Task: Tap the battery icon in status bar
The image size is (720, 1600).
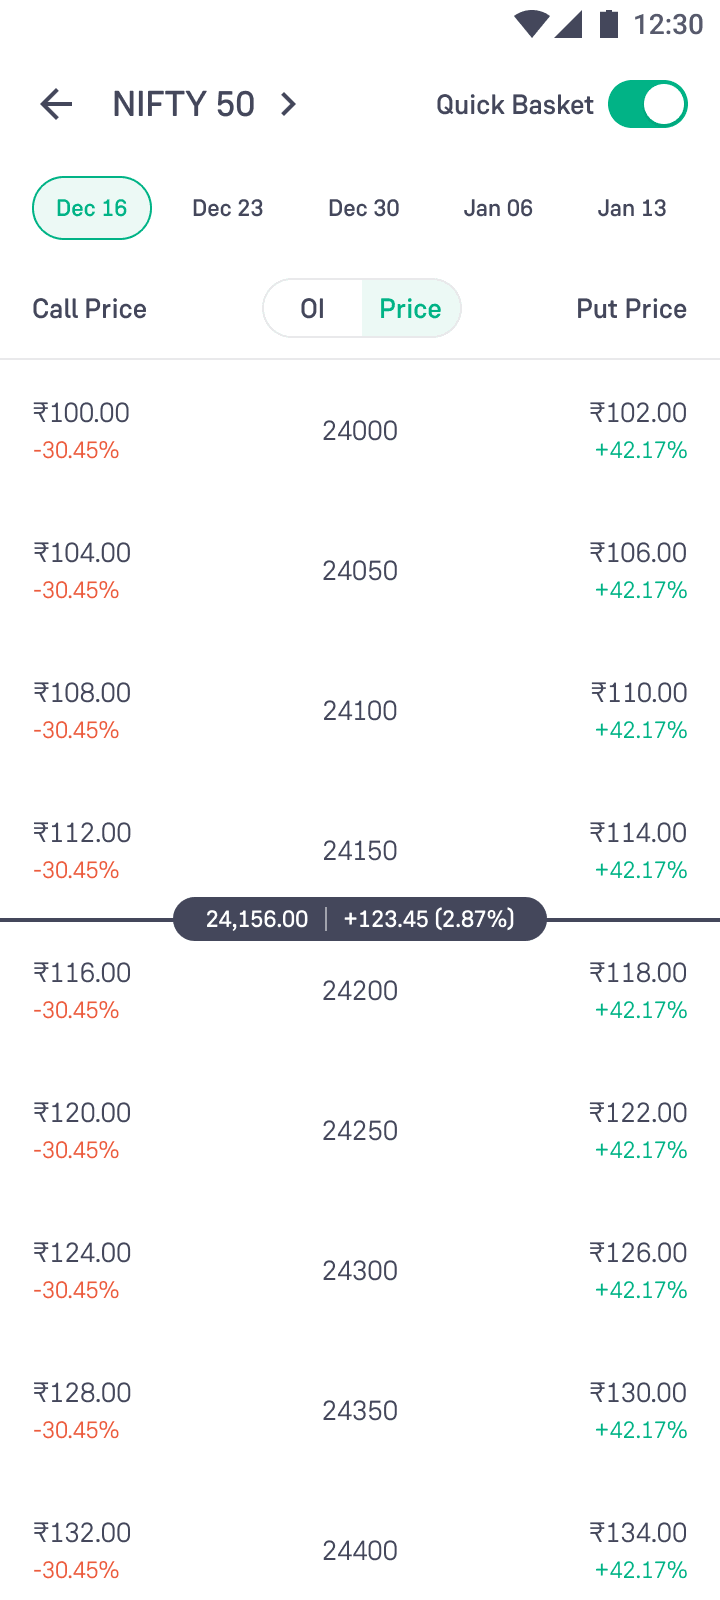Action: coord(608,23)
